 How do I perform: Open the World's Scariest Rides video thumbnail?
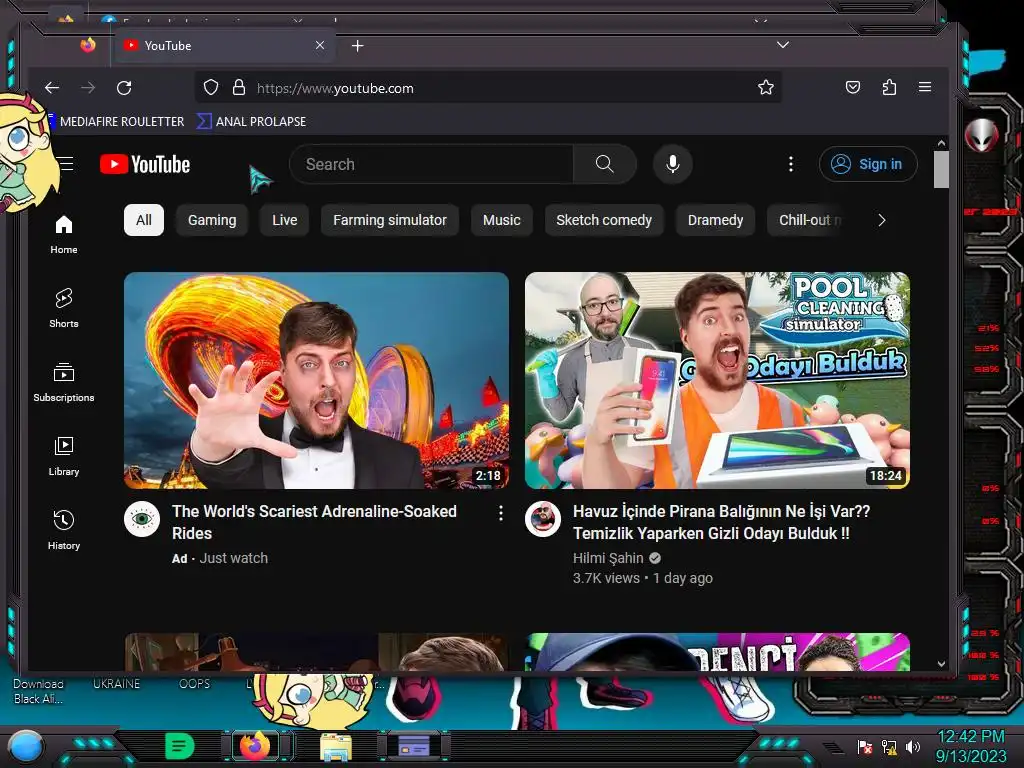[x=316, y=380]
